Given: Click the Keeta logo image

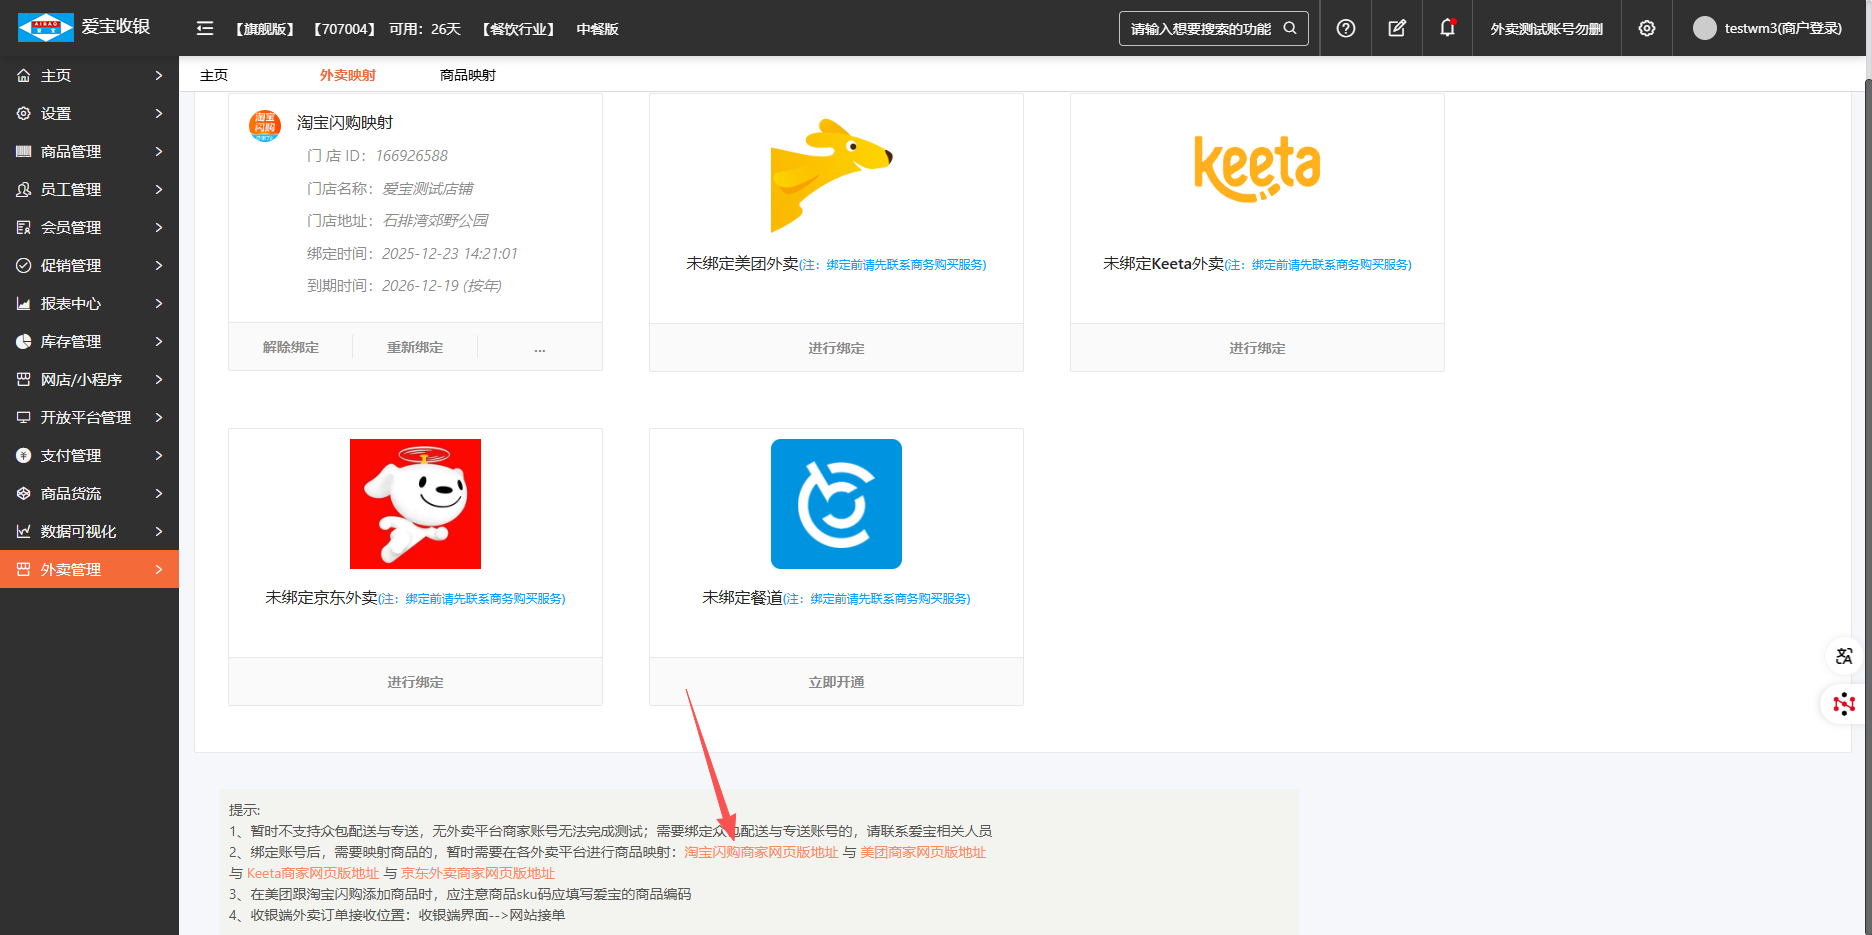Looking at the screenshot, I should click(x=1257, y=169).
